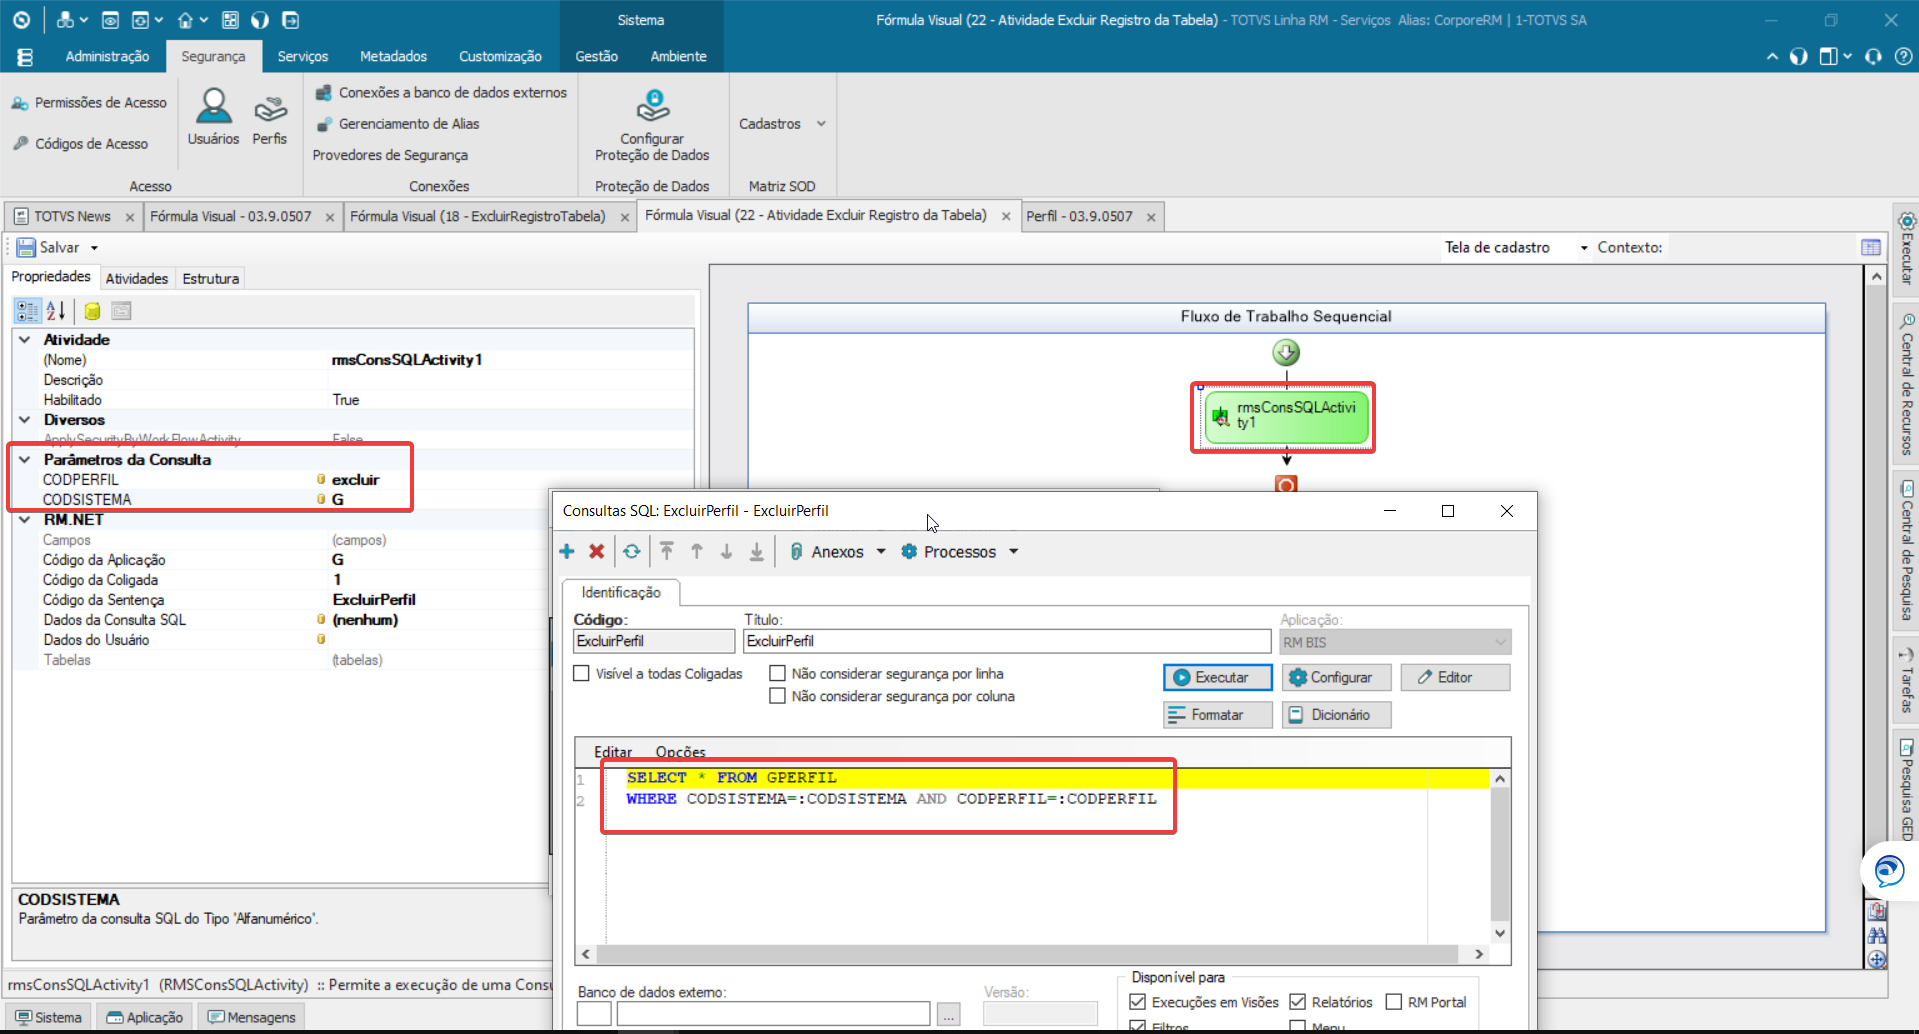Open the Processos dropdown menu
Screen dimensions: 1919x1034
(x=1014, y=552)
